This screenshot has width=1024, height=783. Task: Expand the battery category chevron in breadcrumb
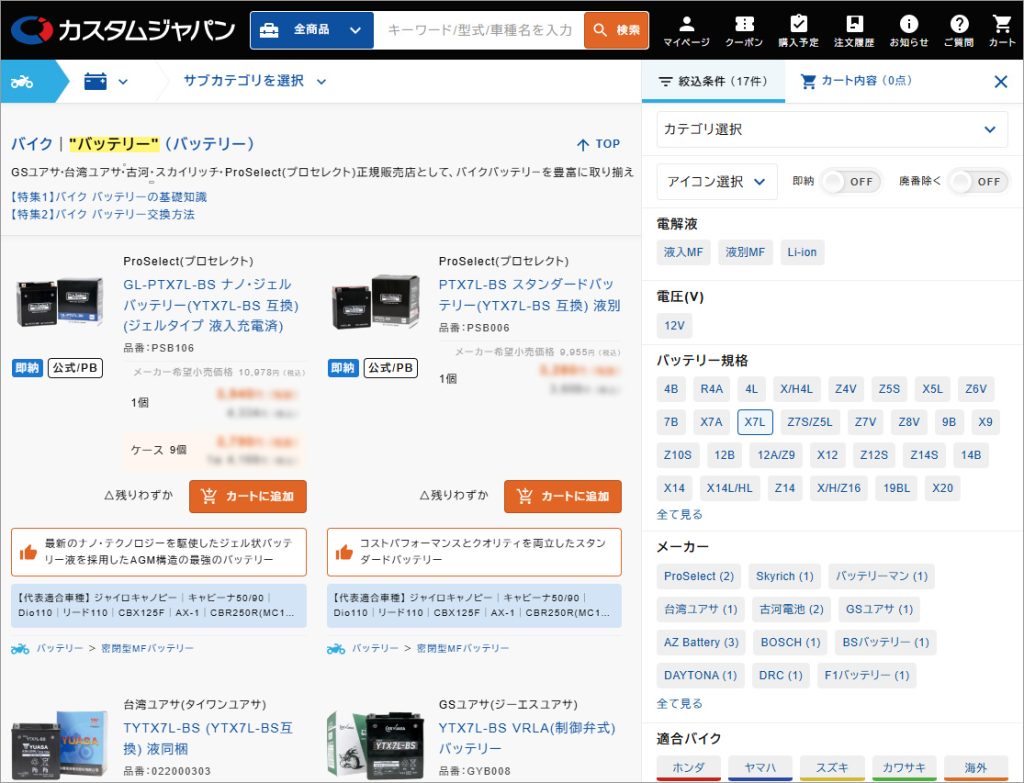click(123, 82)
